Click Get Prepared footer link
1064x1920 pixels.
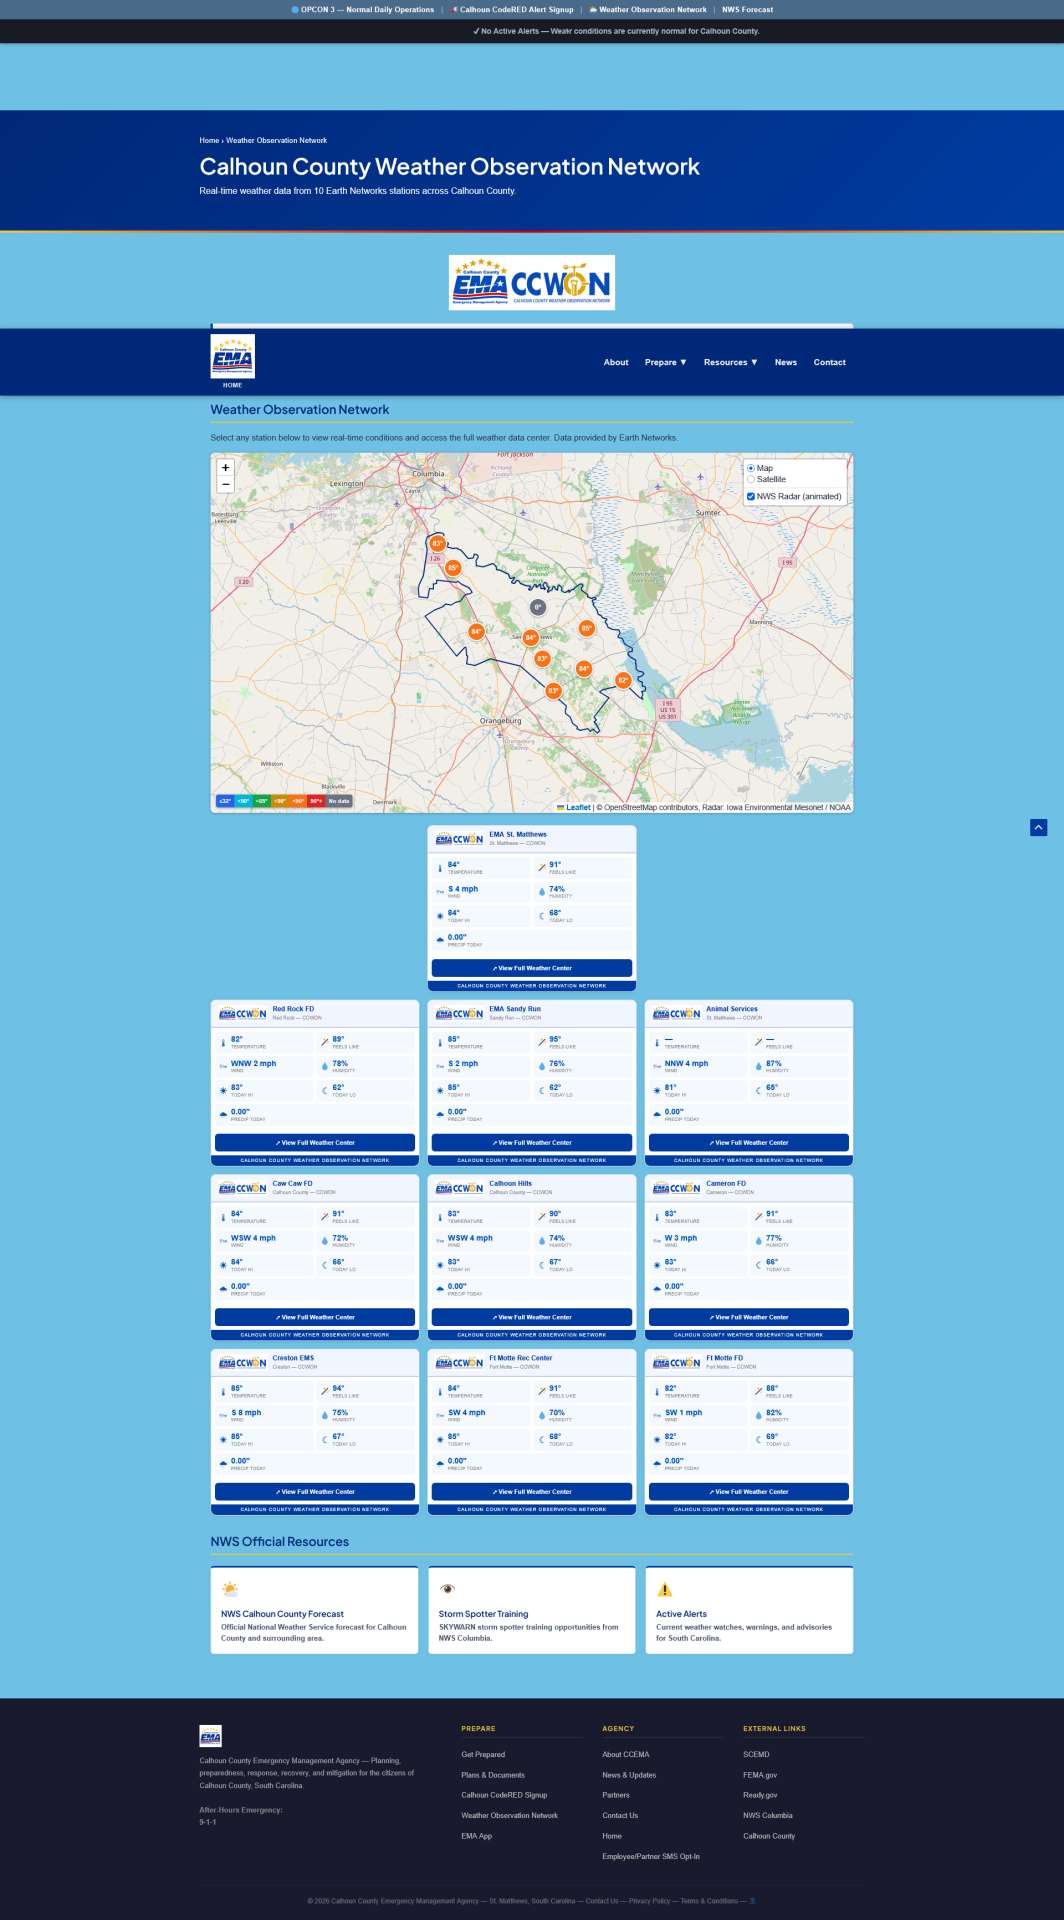tap(483, 1754)
